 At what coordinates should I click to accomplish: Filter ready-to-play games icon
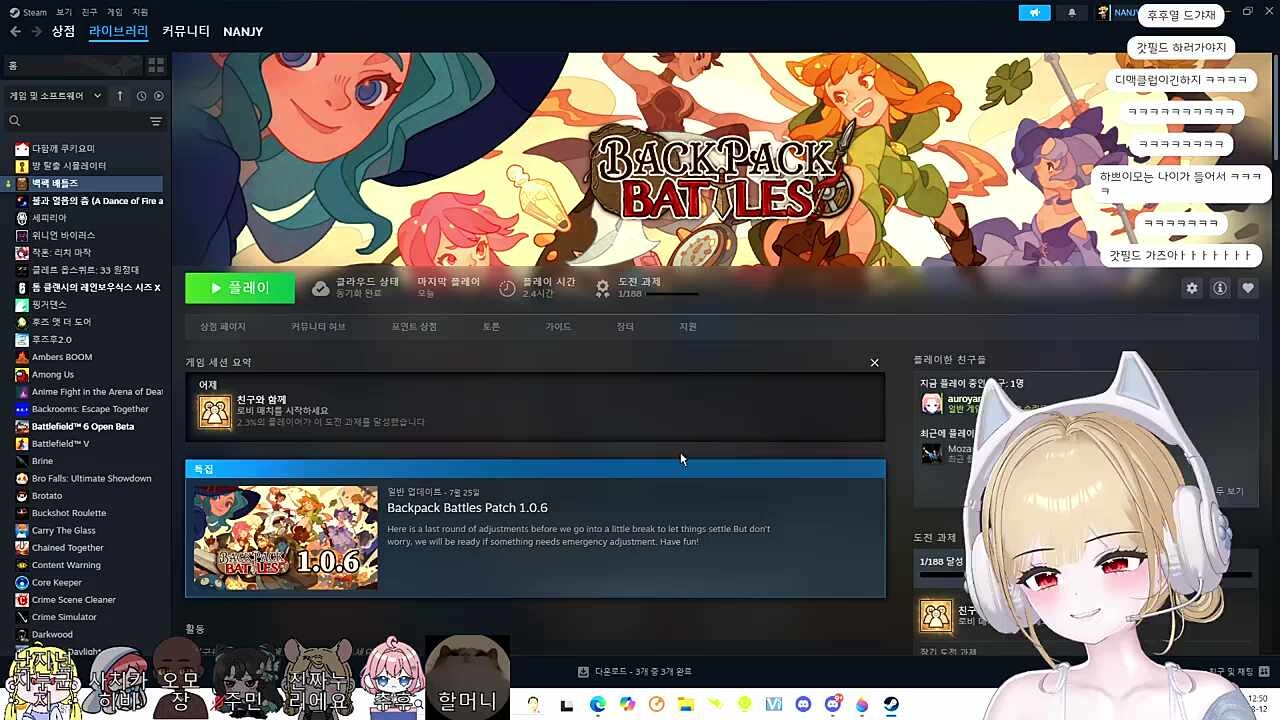pos(158,96)
